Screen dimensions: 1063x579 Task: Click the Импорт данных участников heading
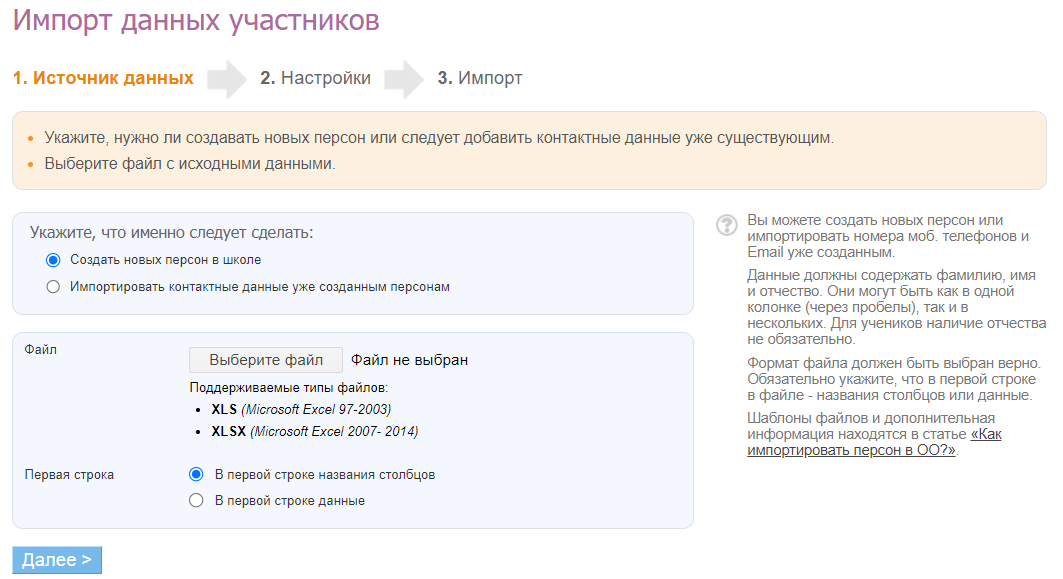click(x=196, y=21)
